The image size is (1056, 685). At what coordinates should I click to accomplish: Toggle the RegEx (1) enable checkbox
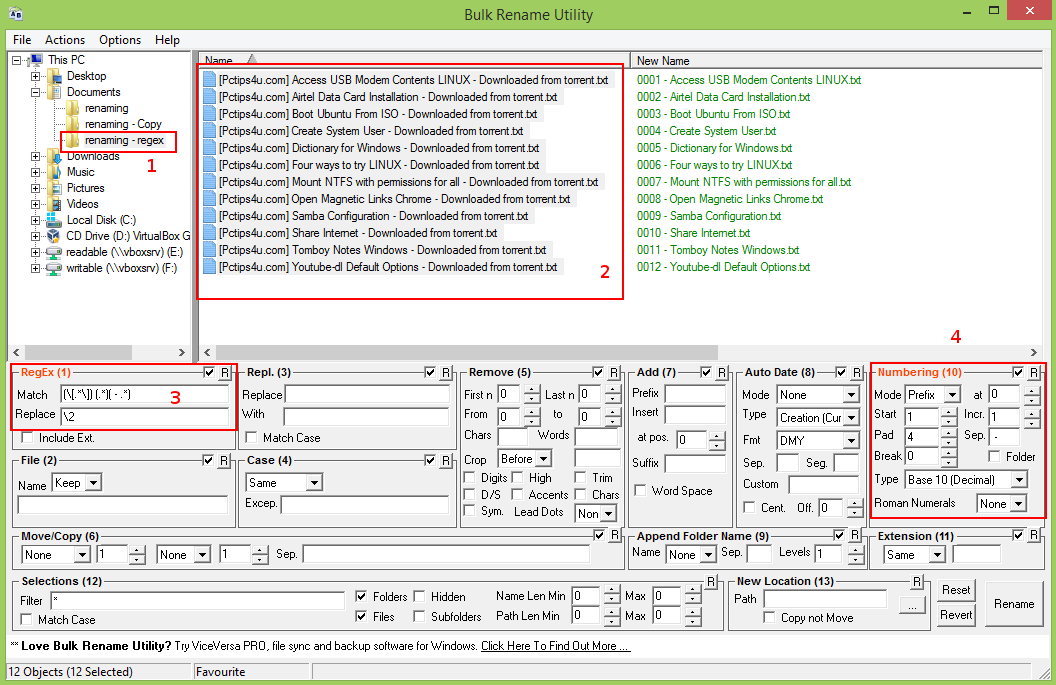(209, 372)
